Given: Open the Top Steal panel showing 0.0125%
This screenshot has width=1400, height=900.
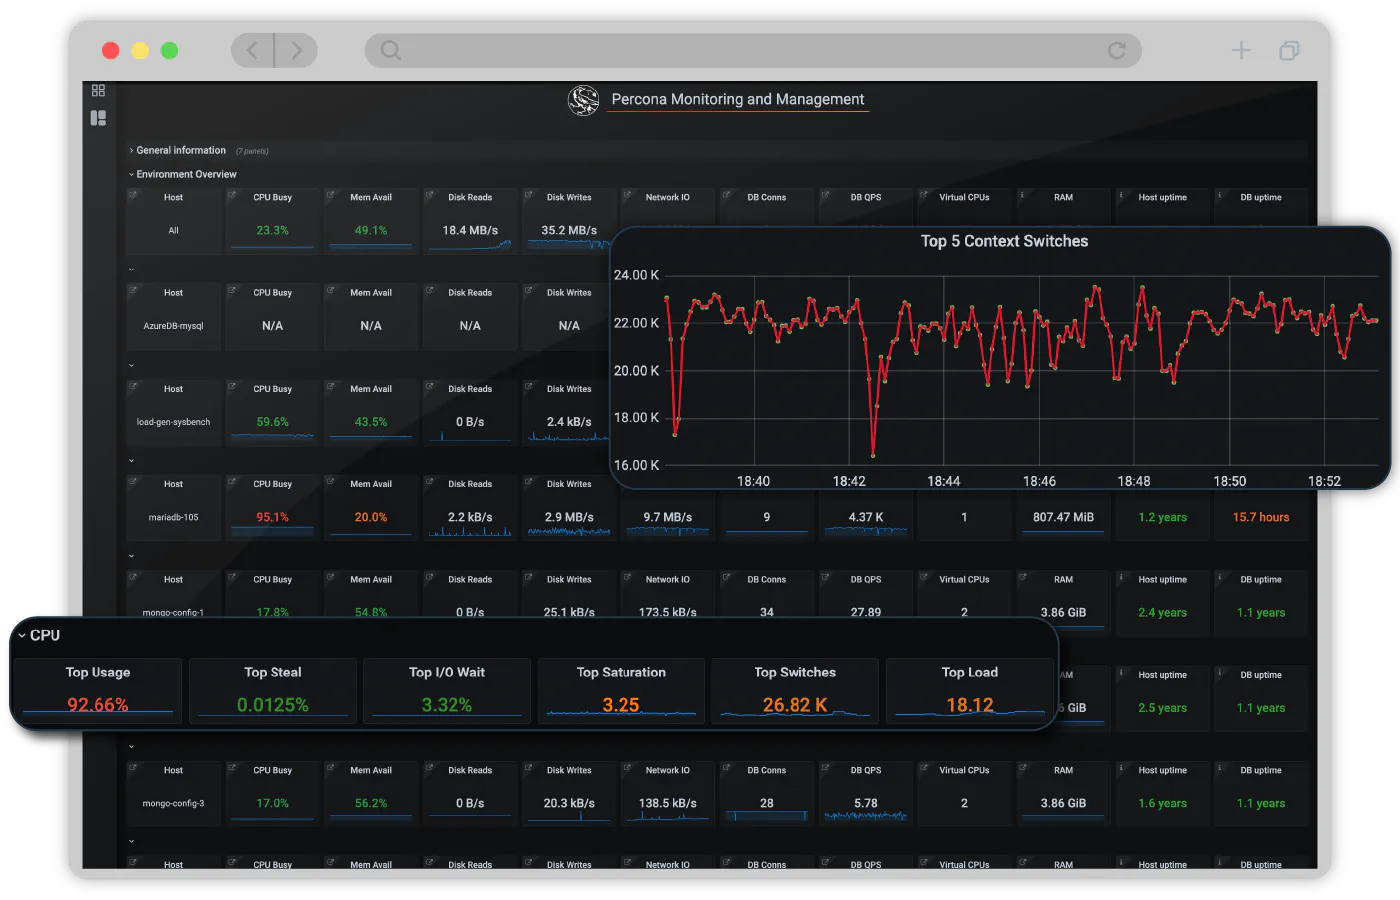Looking at the screenshot, I should tap(273, 690).
